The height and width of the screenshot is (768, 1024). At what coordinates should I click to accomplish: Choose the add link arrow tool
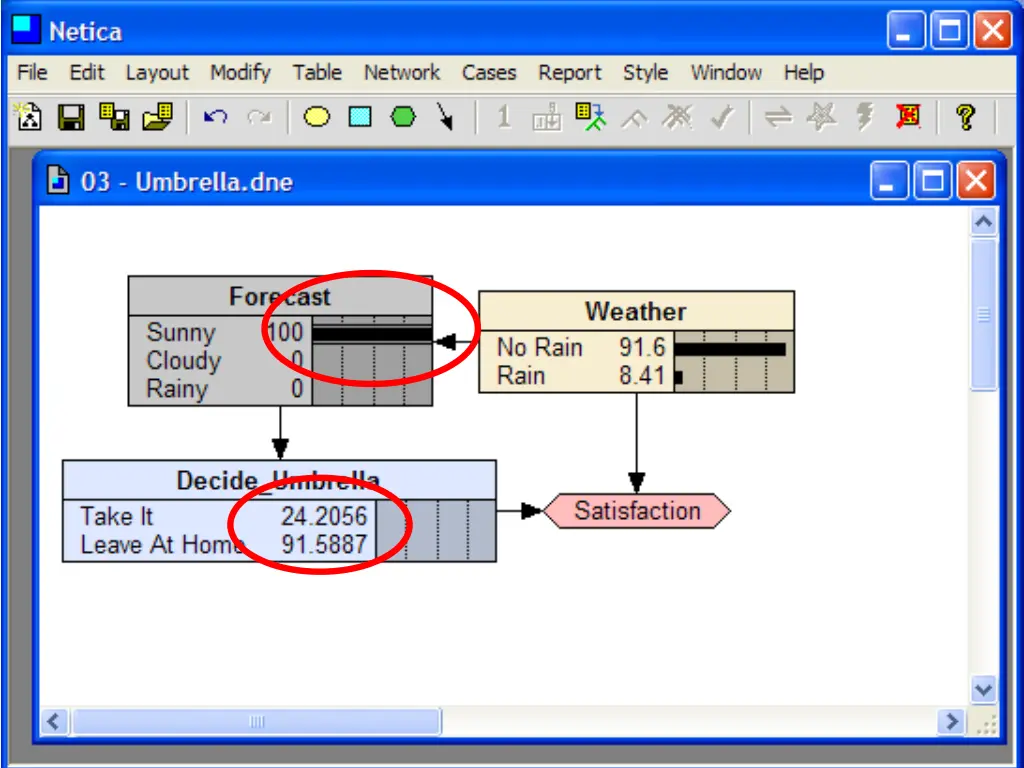pyautogui.click(x=445, y=118)
